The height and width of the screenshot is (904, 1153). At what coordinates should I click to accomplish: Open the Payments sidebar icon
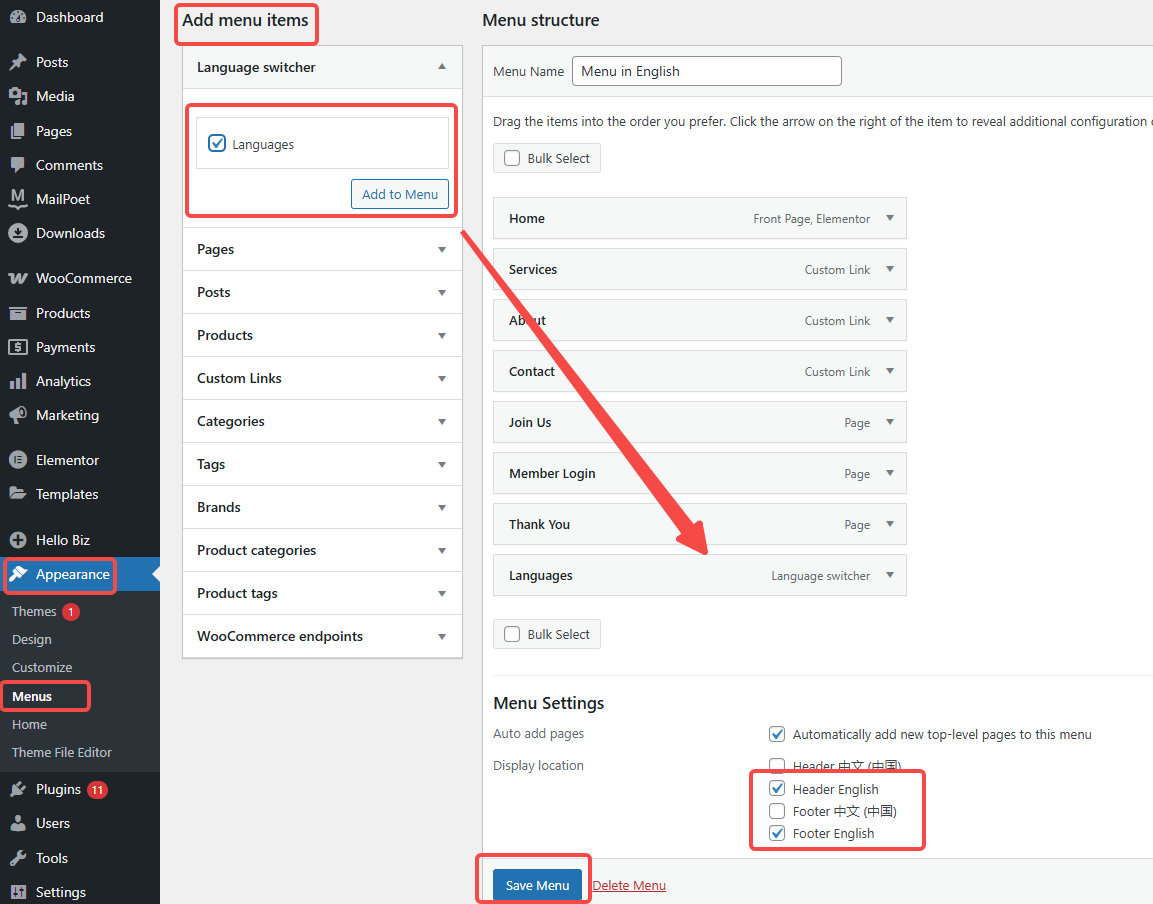(20, 347)
